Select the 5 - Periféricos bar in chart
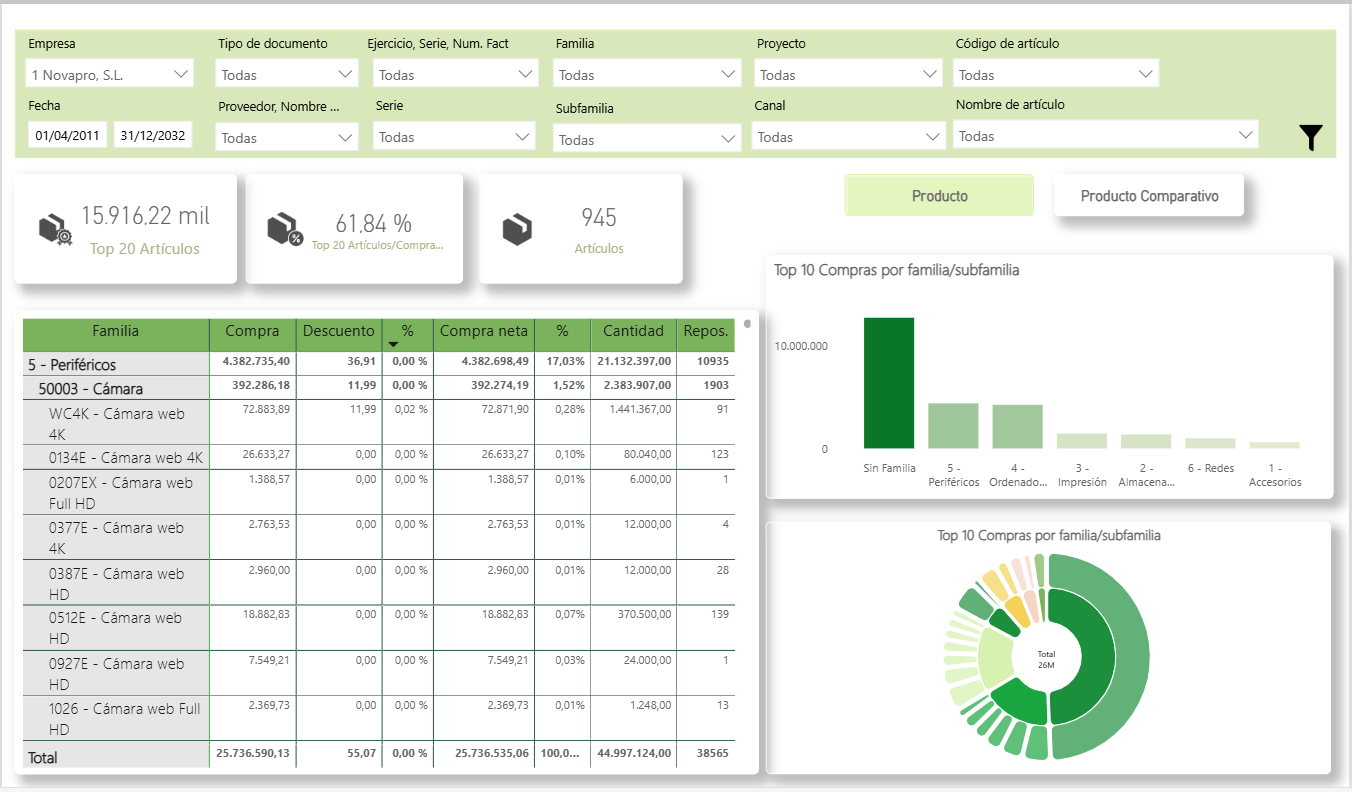The width and height of the screenshot is (1352, 792). pyautogui.click(x=953, y=426)
